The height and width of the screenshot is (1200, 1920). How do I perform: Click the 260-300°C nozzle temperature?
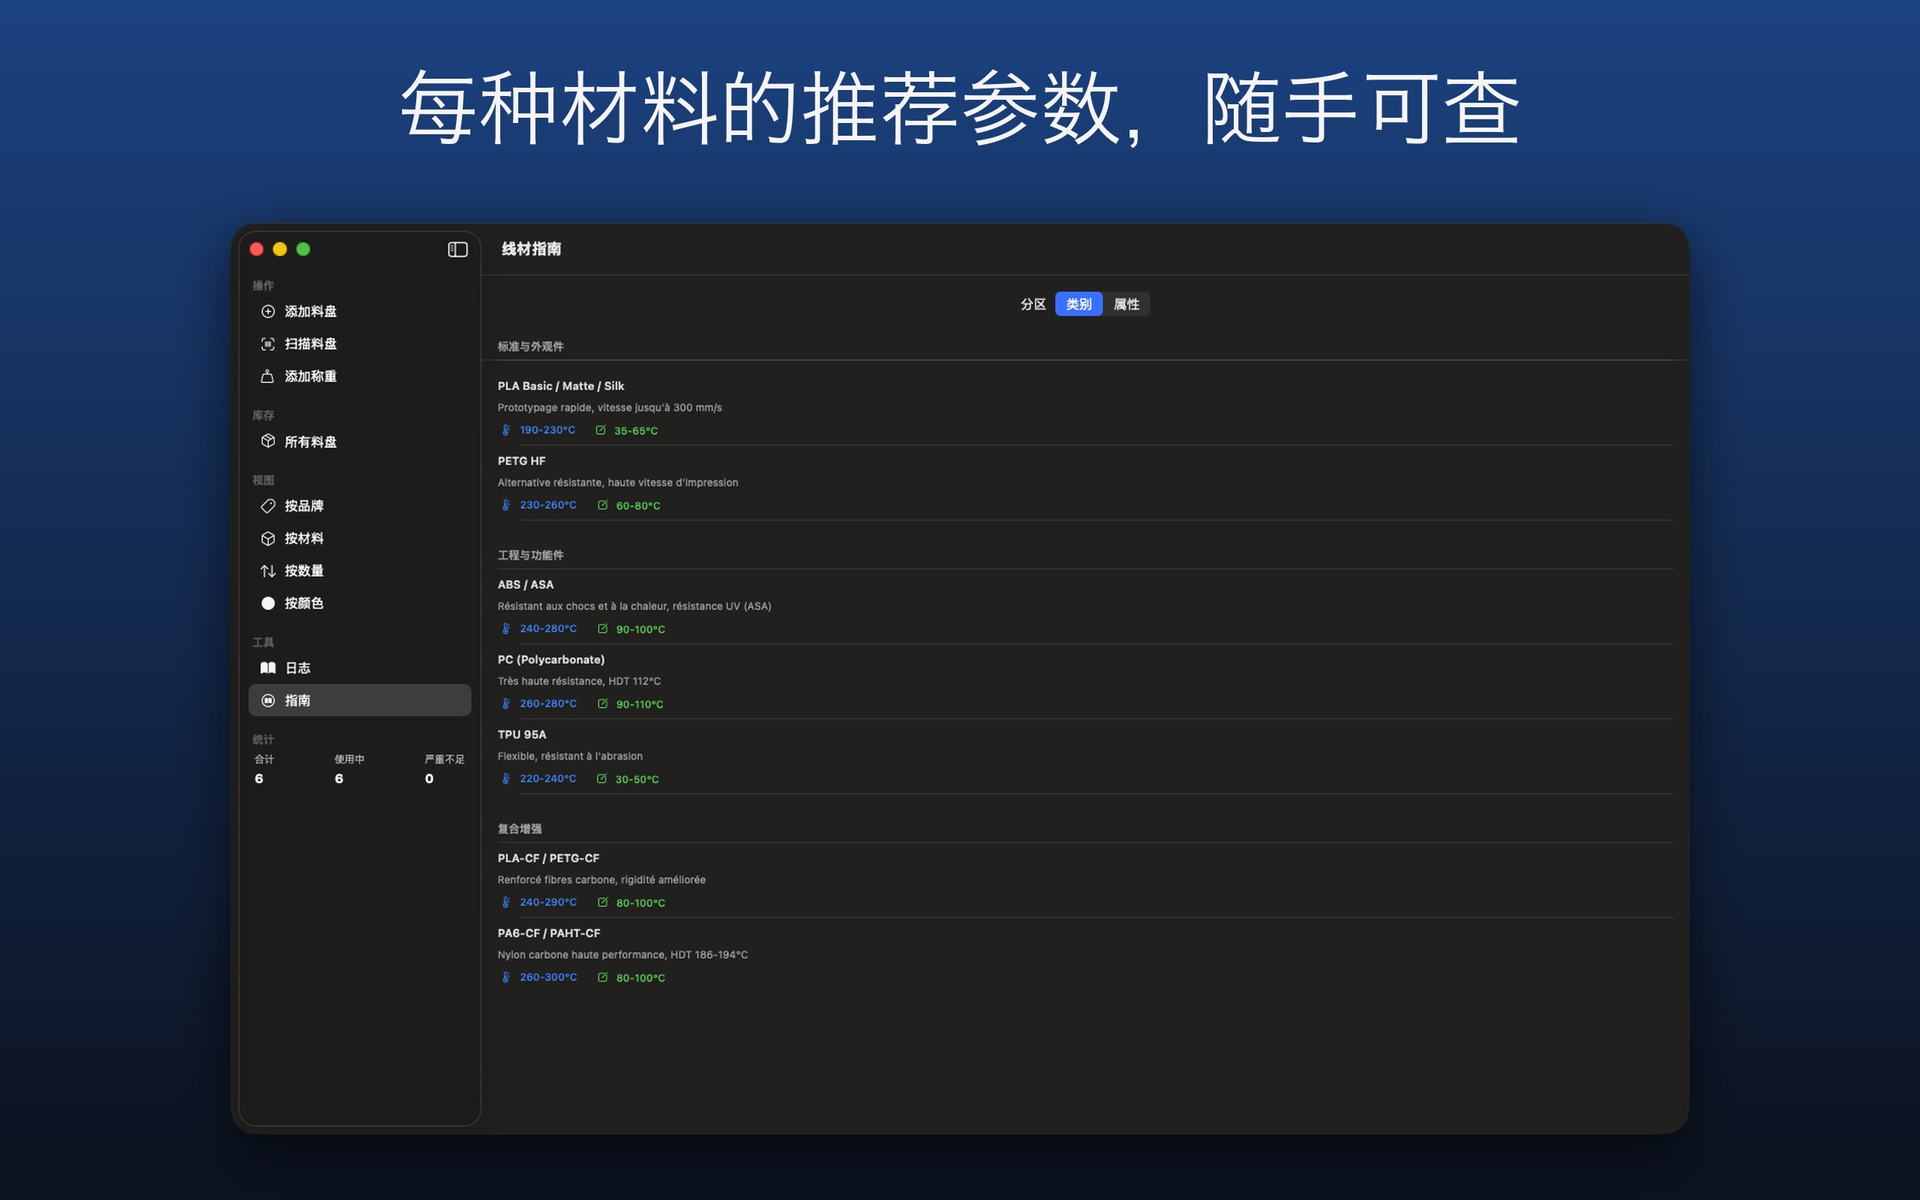(548, 977)
